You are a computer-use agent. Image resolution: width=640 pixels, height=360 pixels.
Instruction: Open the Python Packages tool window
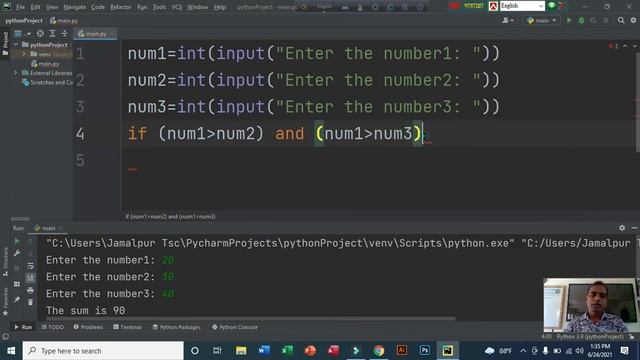coord(176,327)
